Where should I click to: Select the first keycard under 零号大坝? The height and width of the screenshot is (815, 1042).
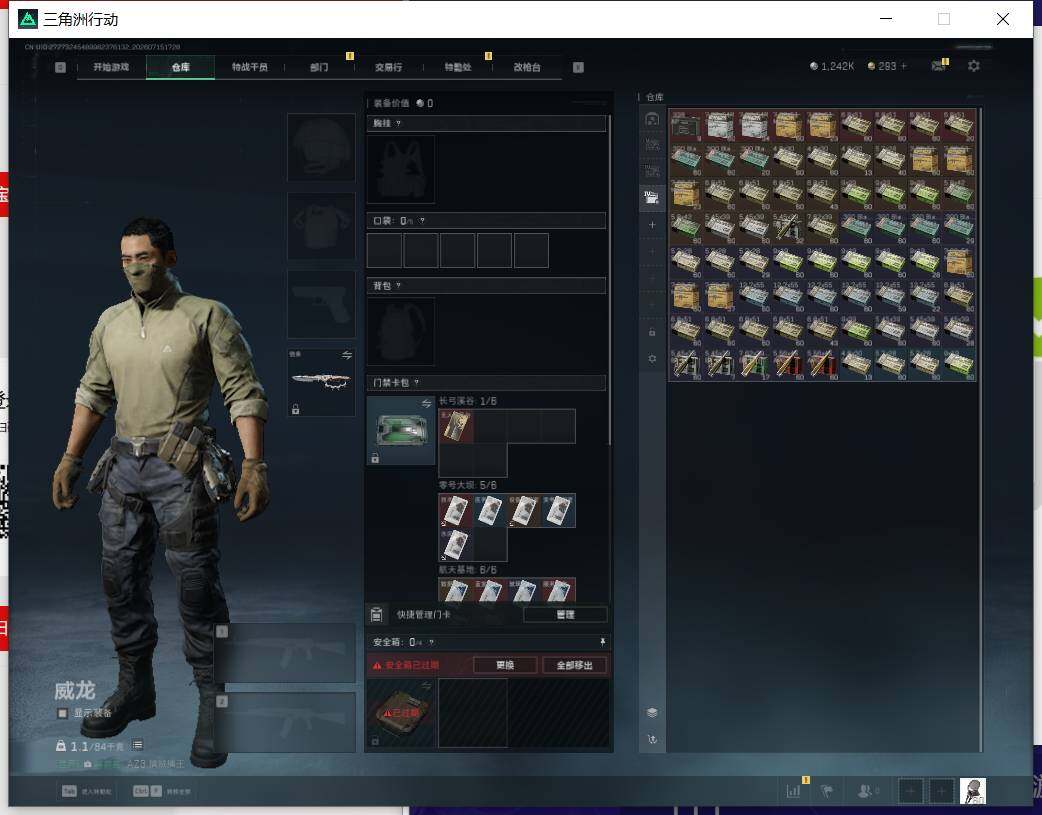(456, 511)
